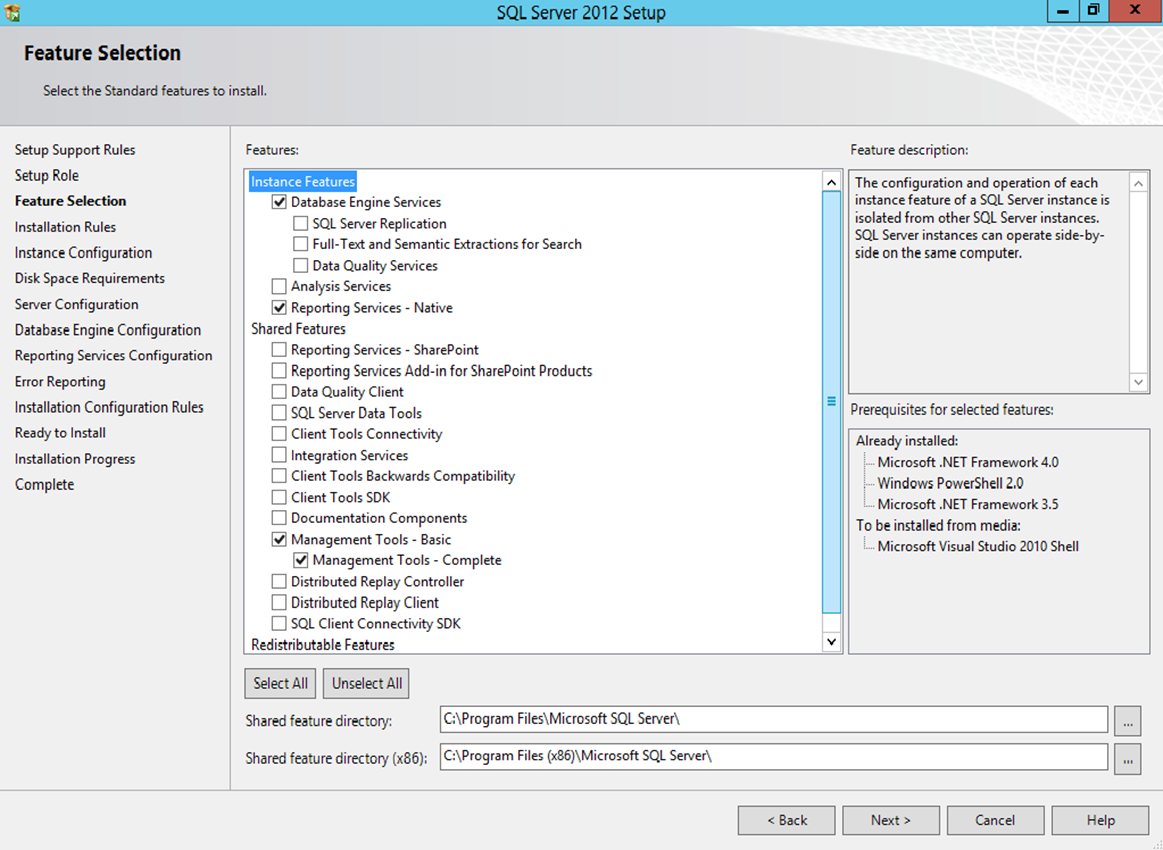Uncheck Database Engine Services
1163x850 pixels.
pos(279,202)
